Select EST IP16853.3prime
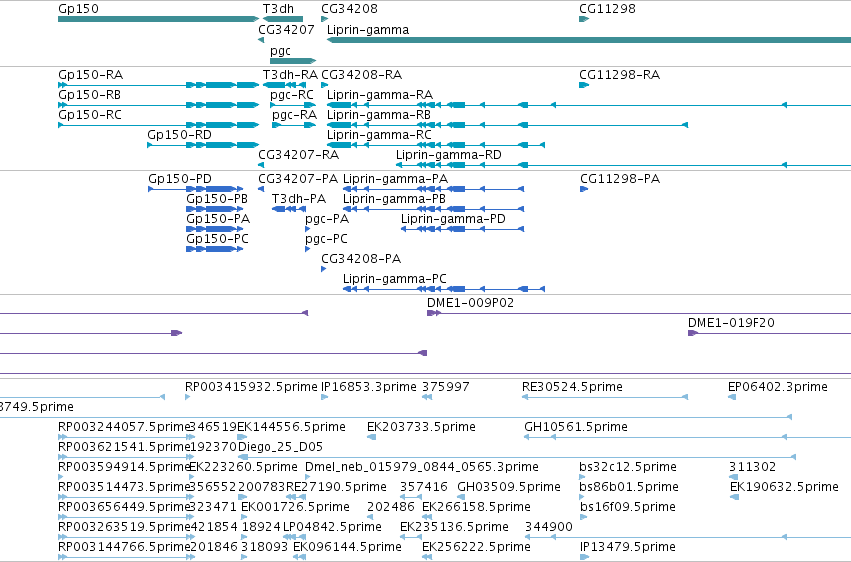This screenshot has width=851, height=562. coord(325,397)
